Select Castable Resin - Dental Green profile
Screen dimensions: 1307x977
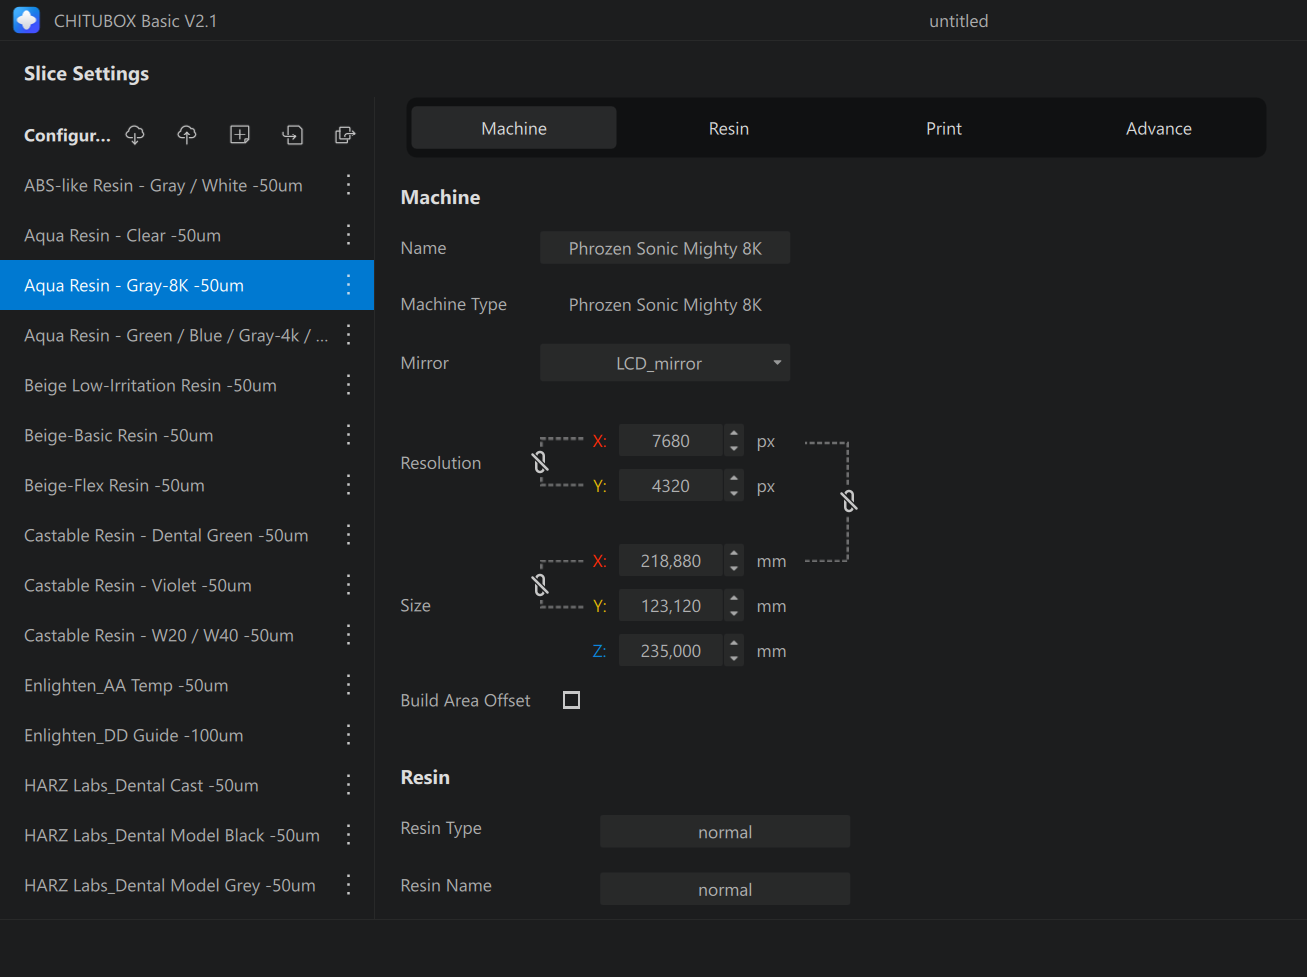point(187,535)
